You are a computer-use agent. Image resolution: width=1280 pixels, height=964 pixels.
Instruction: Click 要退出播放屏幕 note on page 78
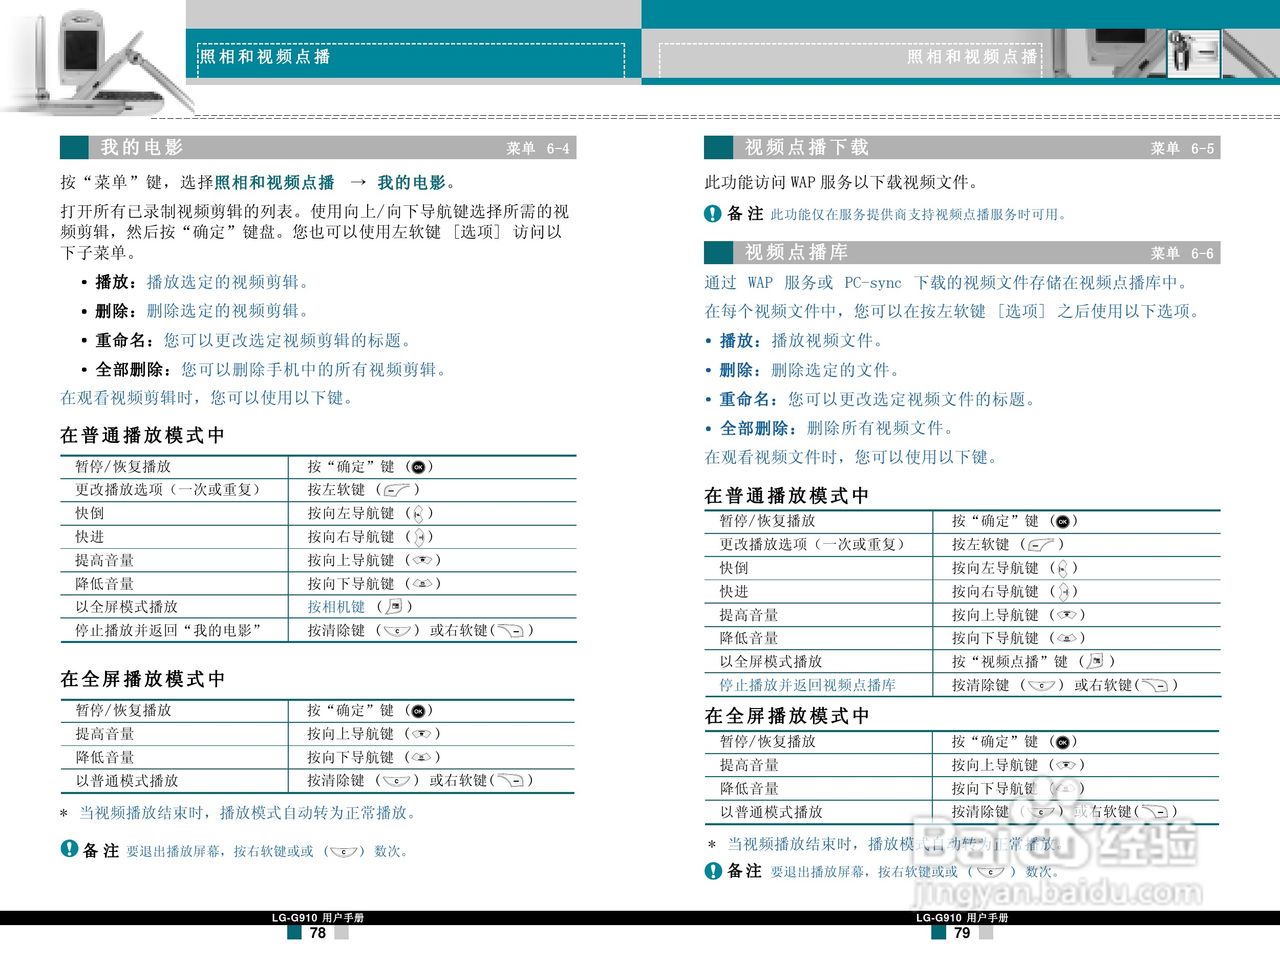[266, 851]
